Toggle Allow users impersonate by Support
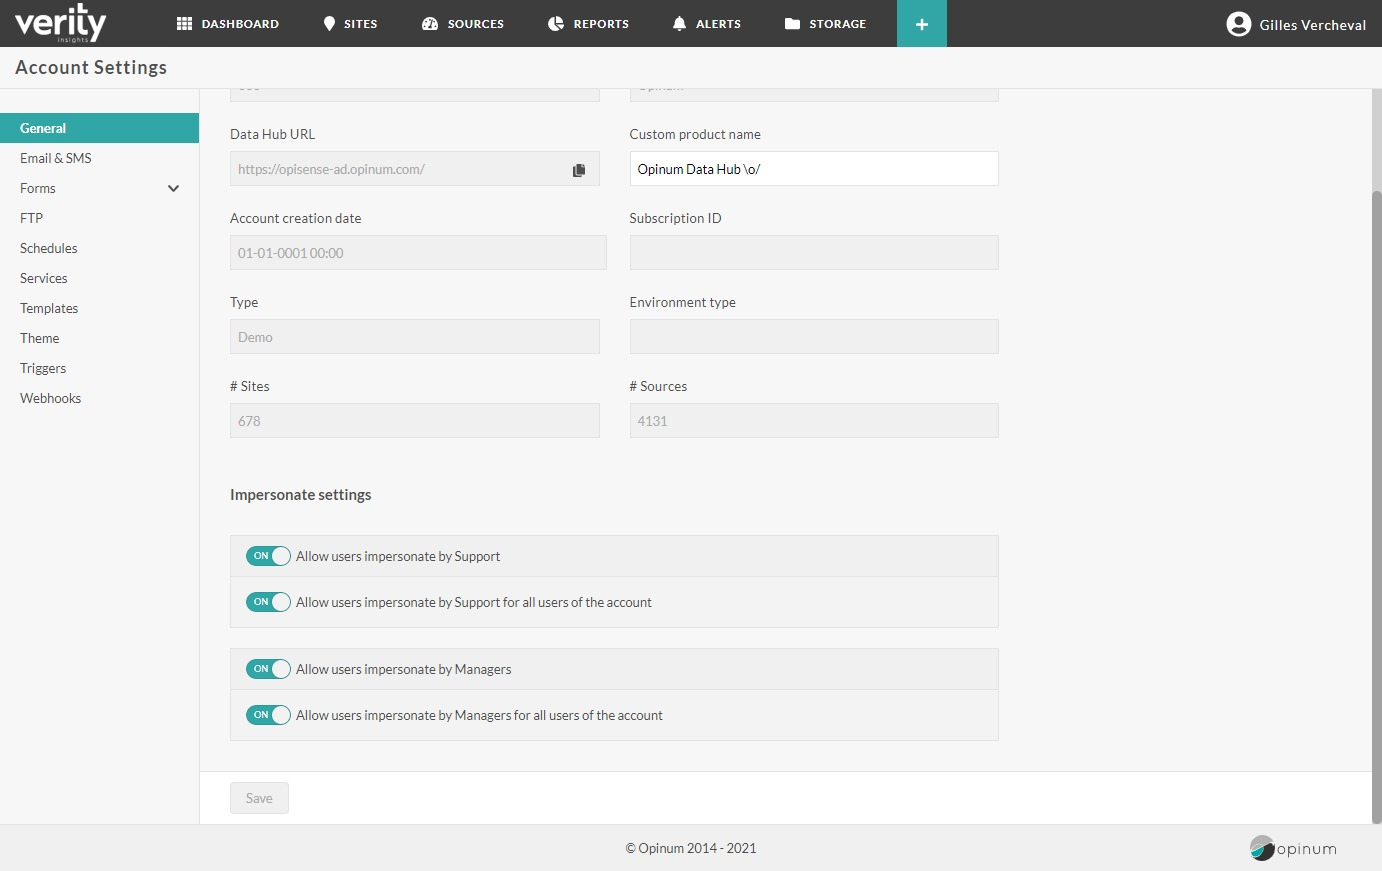Image resolution: width=1382 pixels, height=871 pixels. pos(268,556)
